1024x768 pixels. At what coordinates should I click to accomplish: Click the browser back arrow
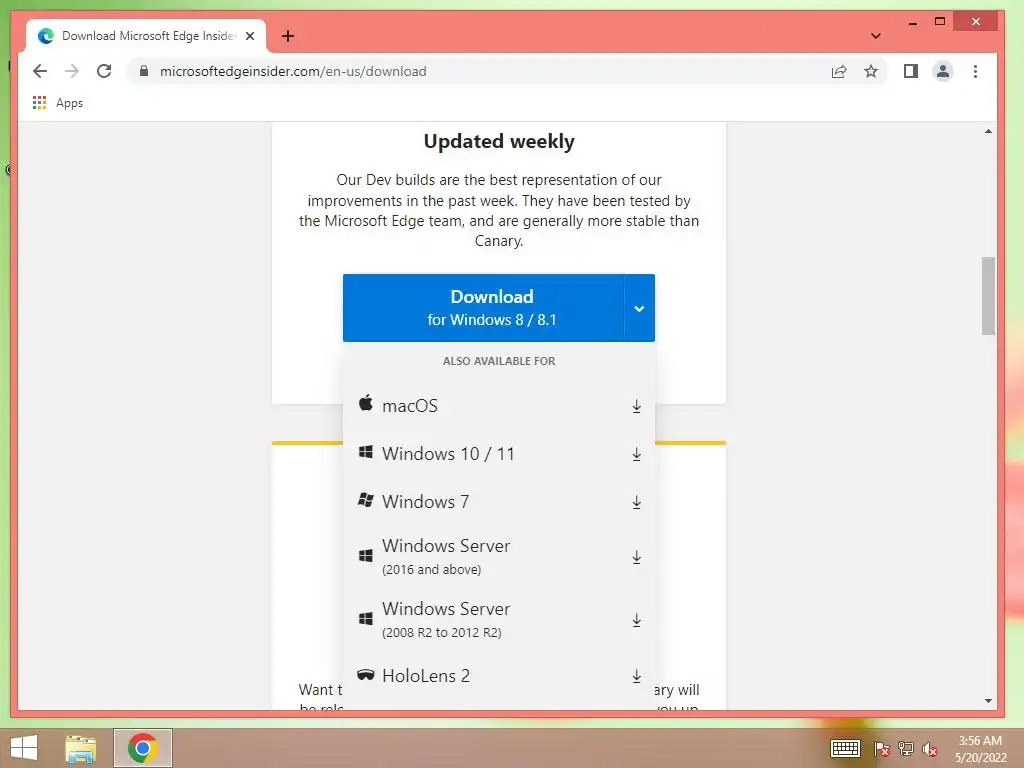pos(40,71)
